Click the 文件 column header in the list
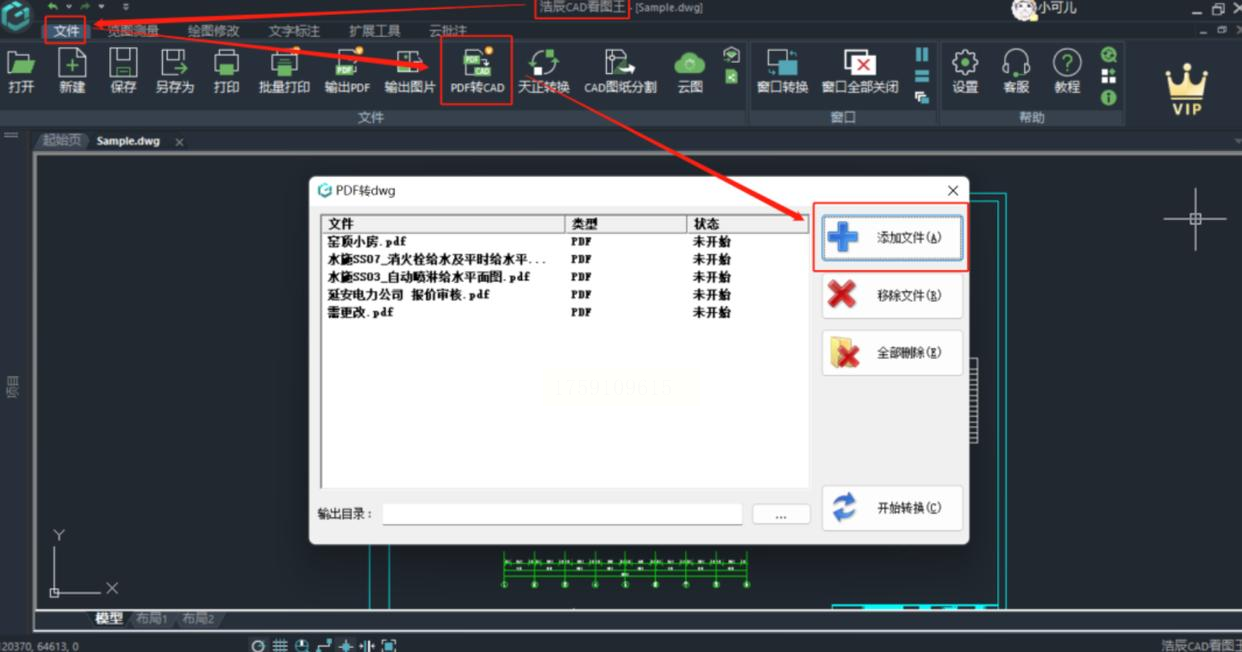The image size is (1242, 652). click(443, 224)
